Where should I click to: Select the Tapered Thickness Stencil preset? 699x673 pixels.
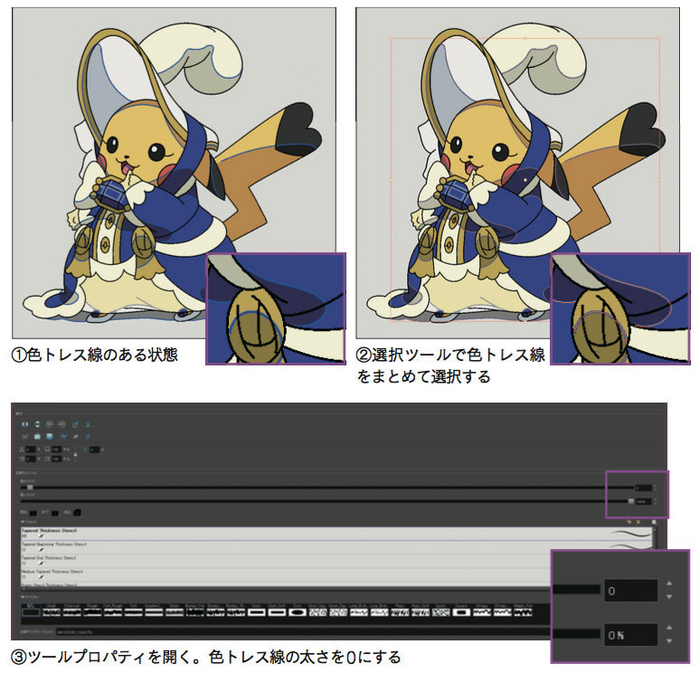coord(337,534)
